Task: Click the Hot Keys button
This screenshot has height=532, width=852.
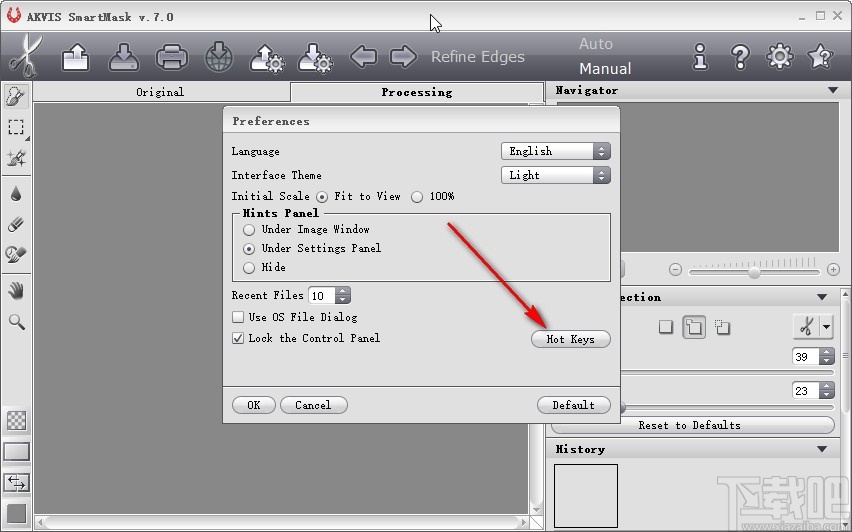Action: point(571,339)
